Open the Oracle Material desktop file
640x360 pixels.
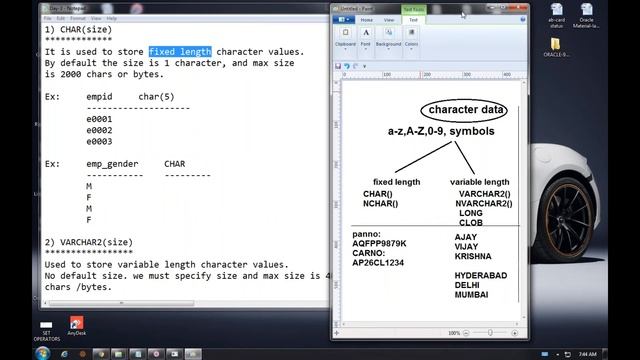[586, 16]
